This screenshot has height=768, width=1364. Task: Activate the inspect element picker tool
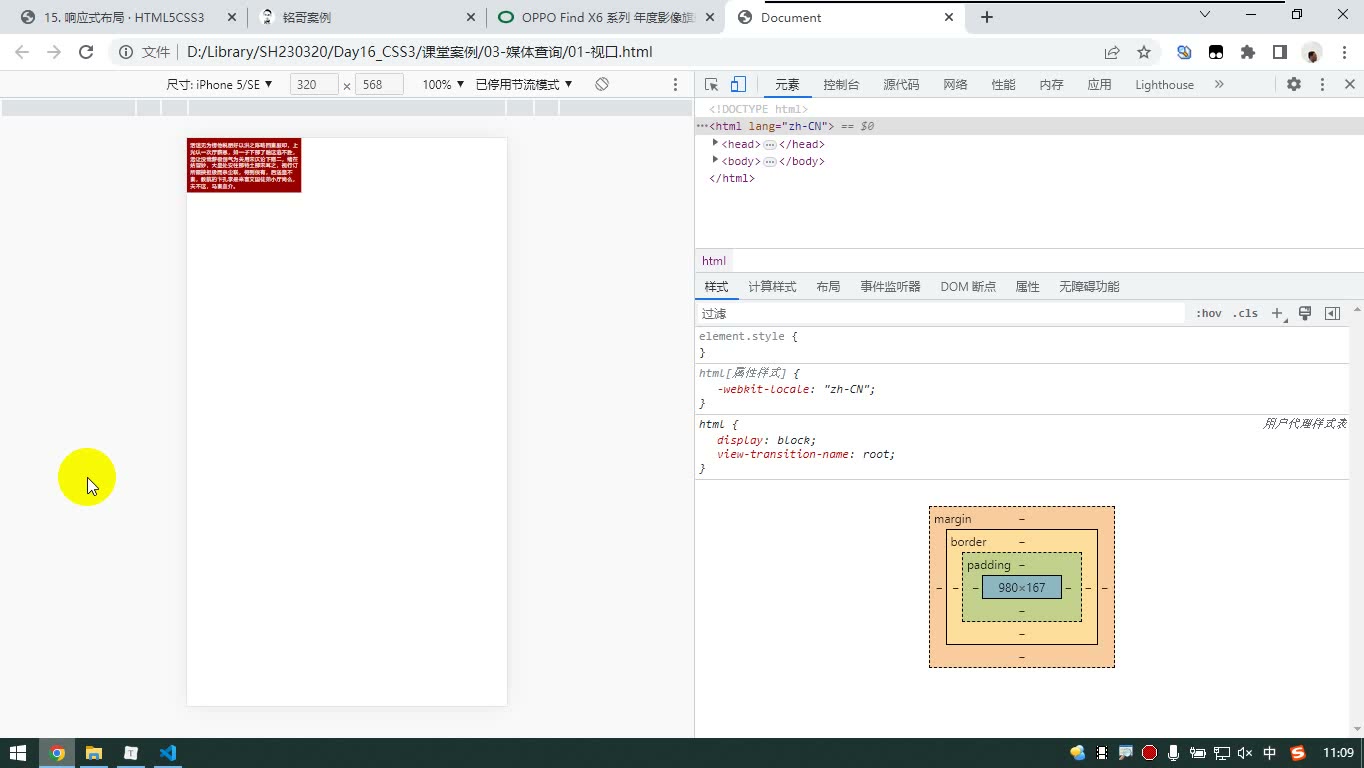click(711, 85)
